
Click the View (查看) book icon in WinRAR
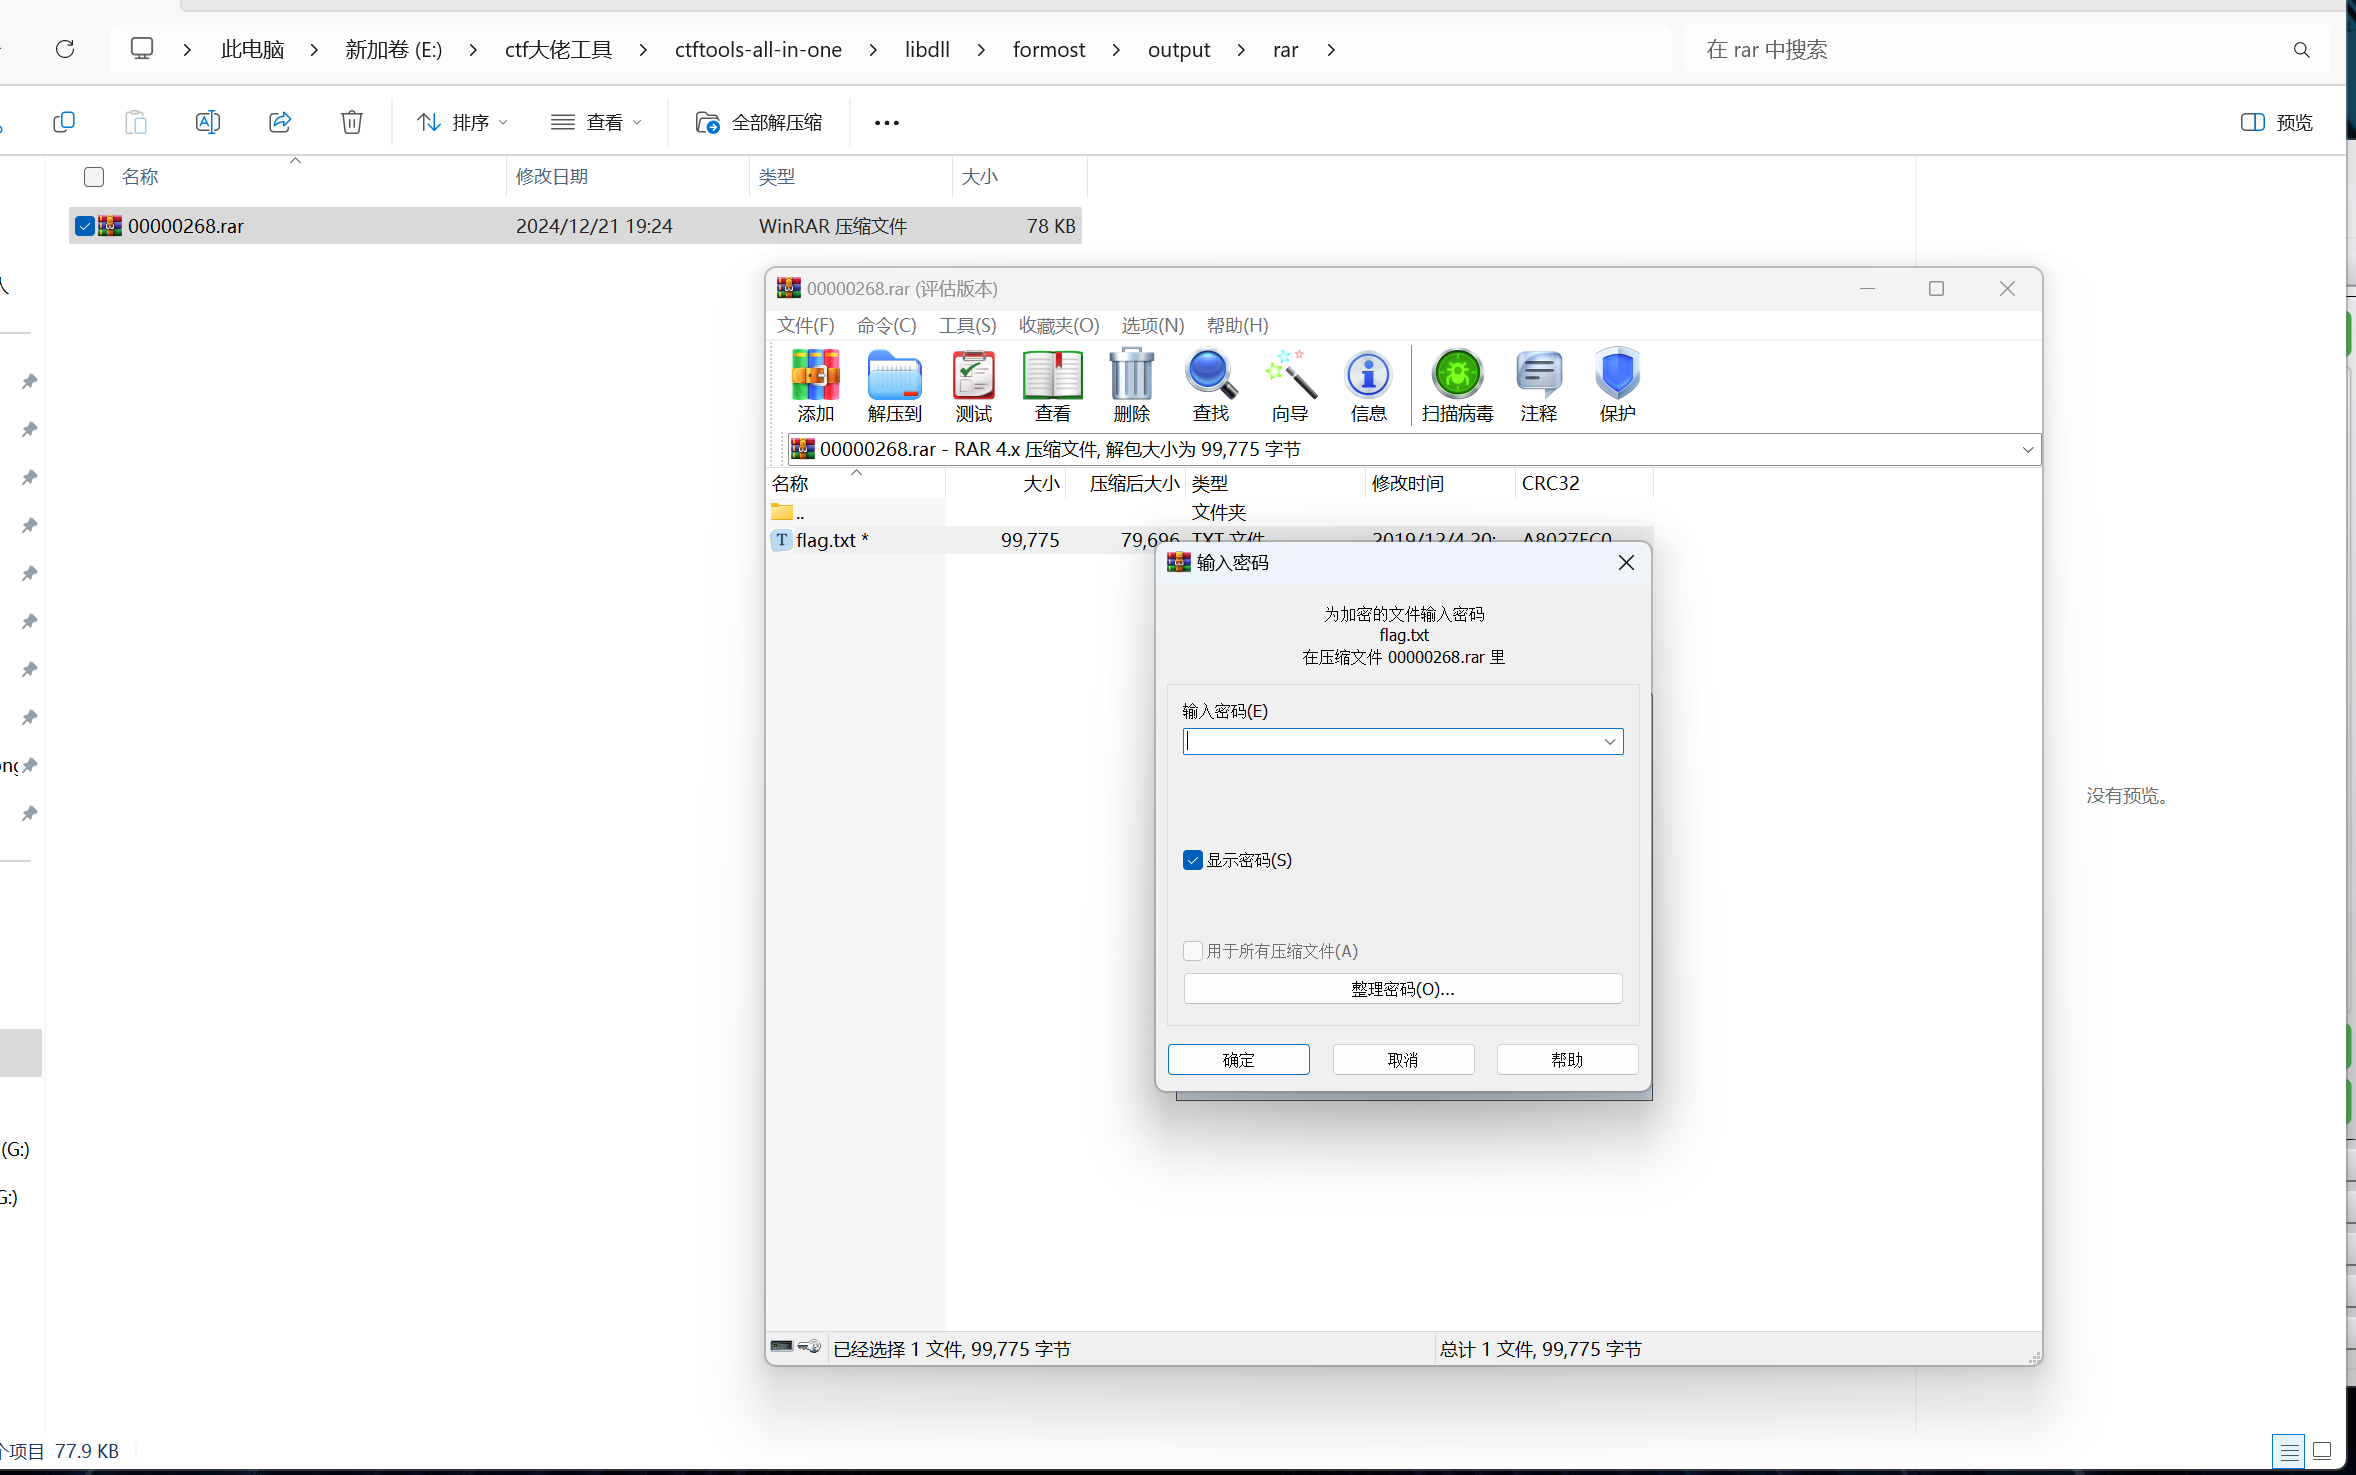[x=1052, y=385]
